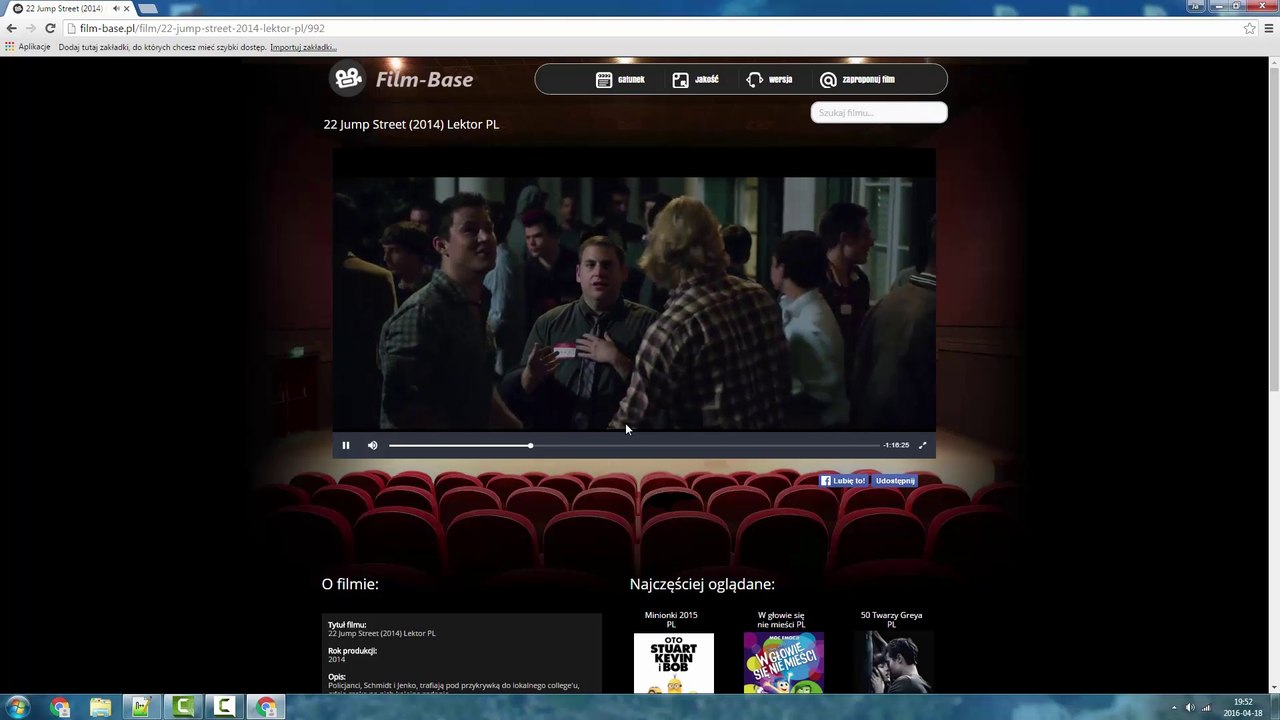The height and width of the screenshot is (720, 1280).
Task: Open the 50 Twarzy Greya PL poster
Action: click(x=894, y=663)
